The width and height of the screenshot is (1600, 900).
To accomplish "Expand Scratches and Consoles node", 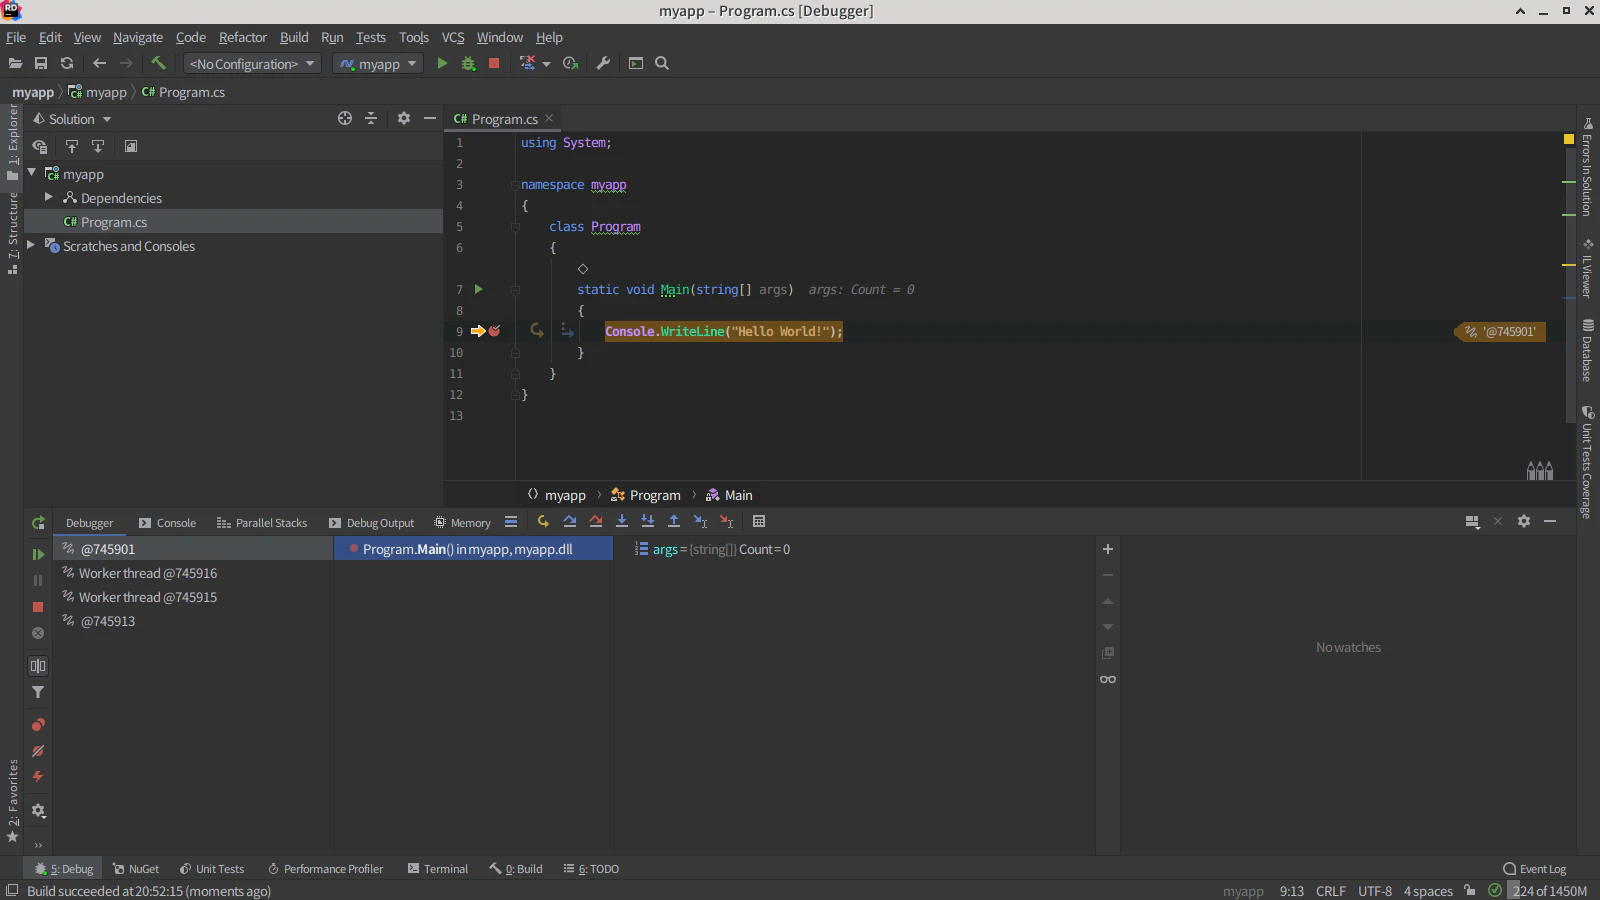I will 30,245.
